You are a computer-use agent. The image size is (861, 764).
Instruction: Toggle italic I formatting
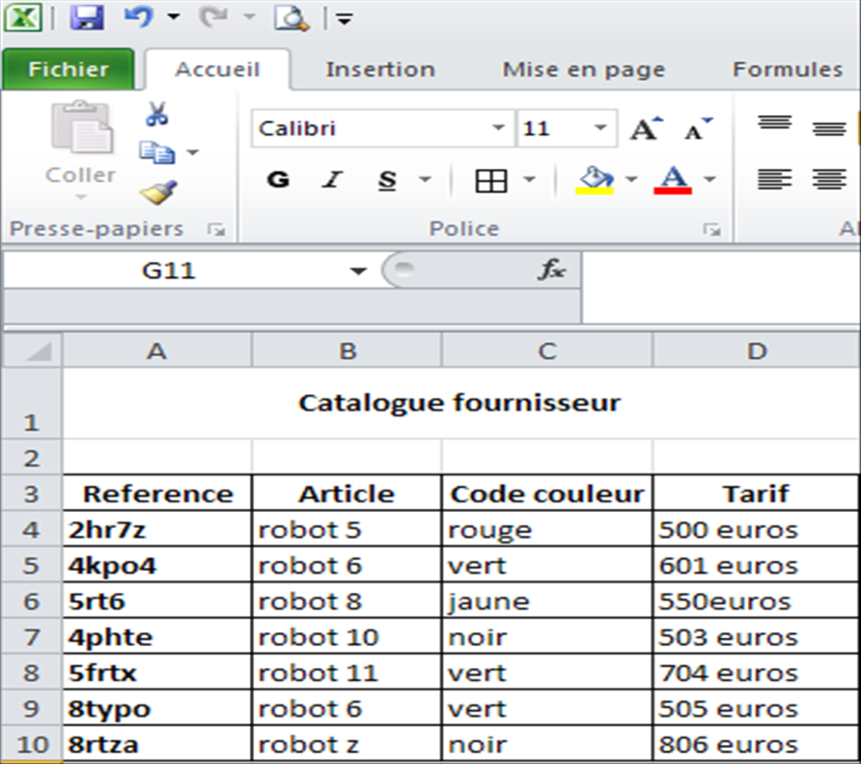(332, 180)
